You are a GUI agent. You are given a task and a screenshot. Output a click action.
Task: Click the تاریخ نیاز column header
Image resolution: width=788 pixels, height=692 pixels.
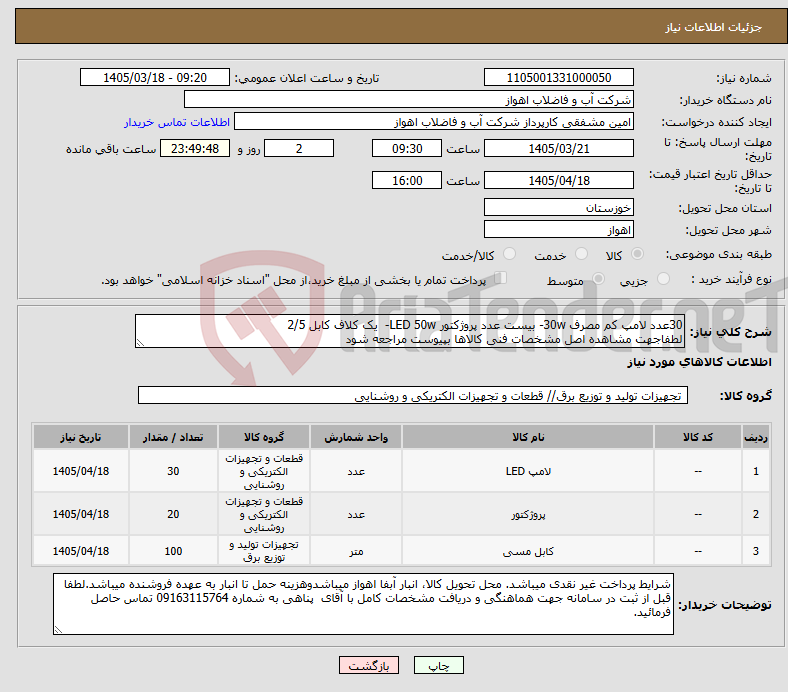(81, 437)
